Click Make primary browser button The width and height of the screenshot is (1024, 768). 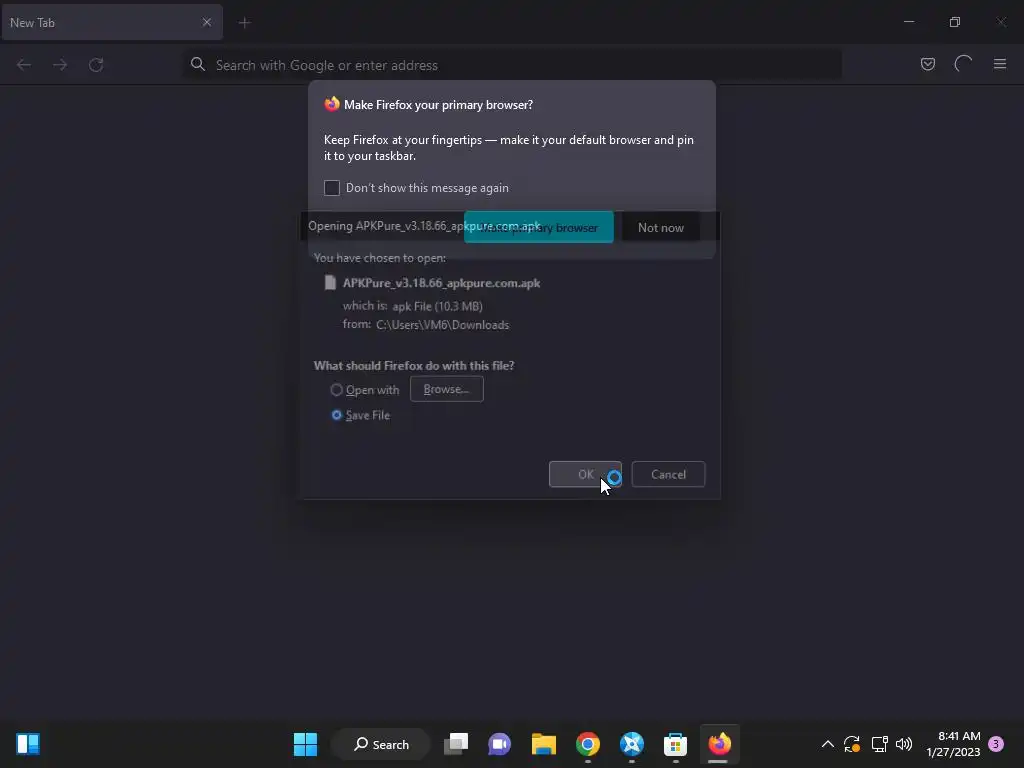pos(539,227)
